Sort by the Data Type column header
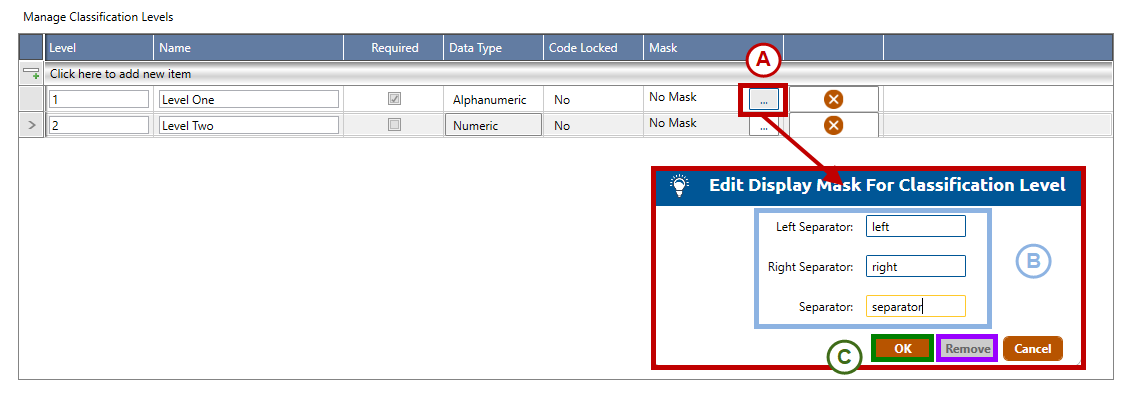 pos(493,48)
